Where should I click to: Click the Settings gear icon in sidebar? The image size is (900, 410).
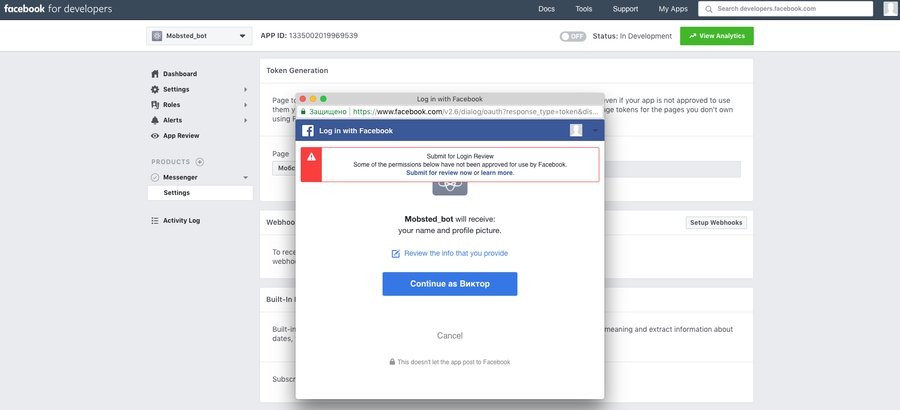point(155,90)
